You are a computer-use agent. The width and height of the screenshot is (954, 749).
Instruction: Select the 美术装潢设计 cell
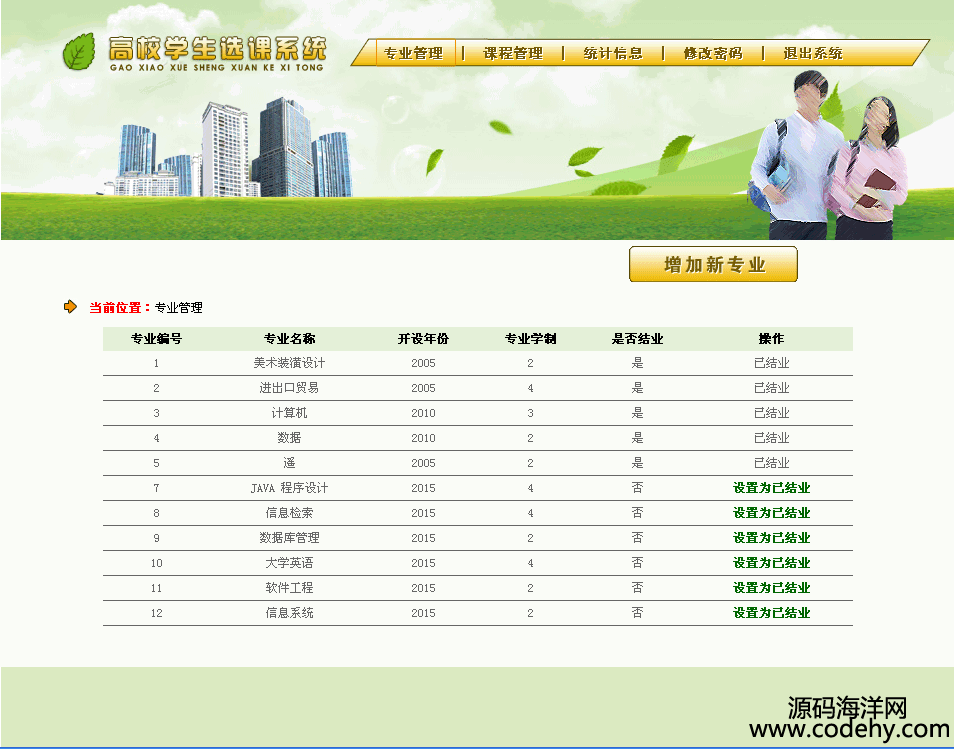289,363
